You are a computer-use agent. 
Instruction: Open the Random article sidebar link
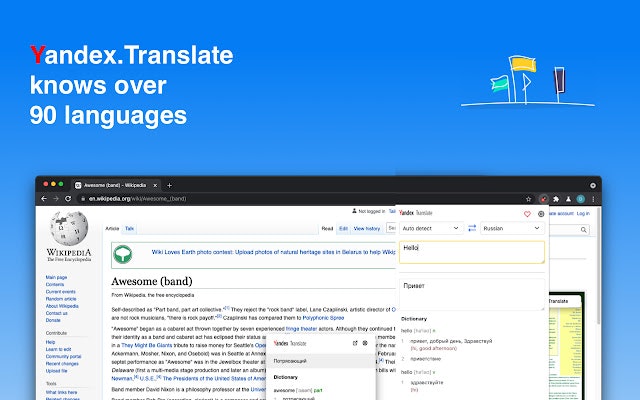pyautogui.click(x=61, y=299)
